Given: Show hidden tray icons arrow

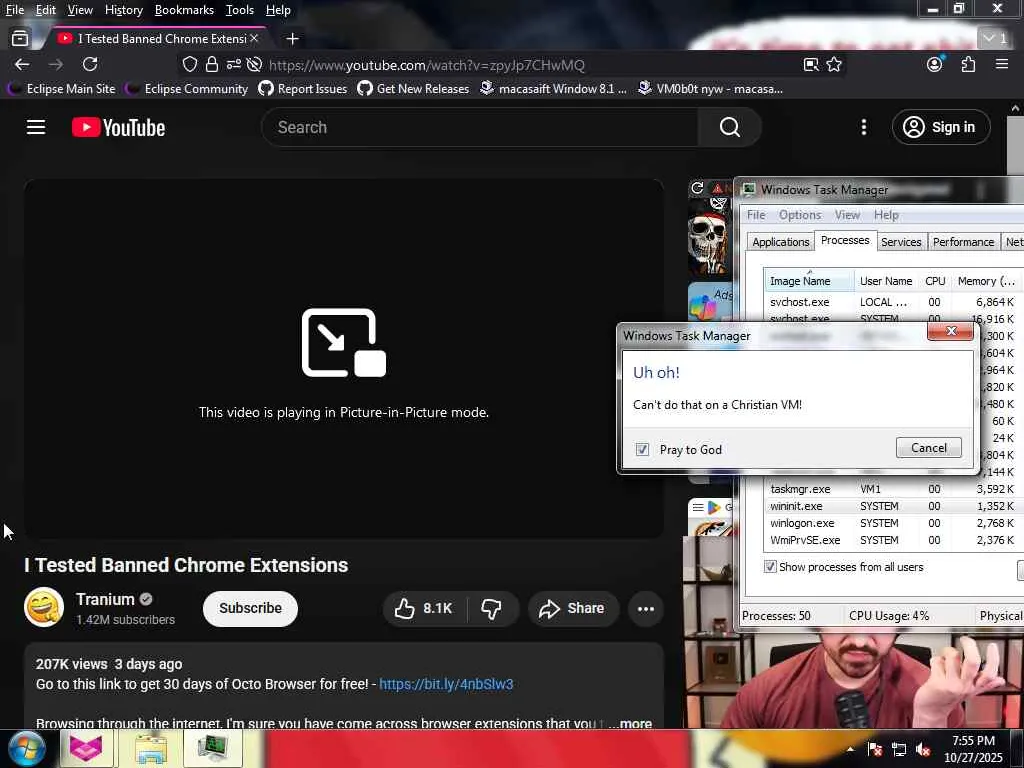Looking at the screenshot, I should [851, 749].
